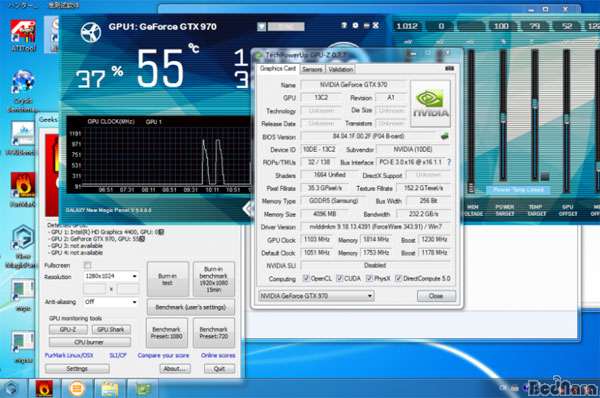Click the Power Target slider handle
This screenshot has width=600, height=398.
504,117
